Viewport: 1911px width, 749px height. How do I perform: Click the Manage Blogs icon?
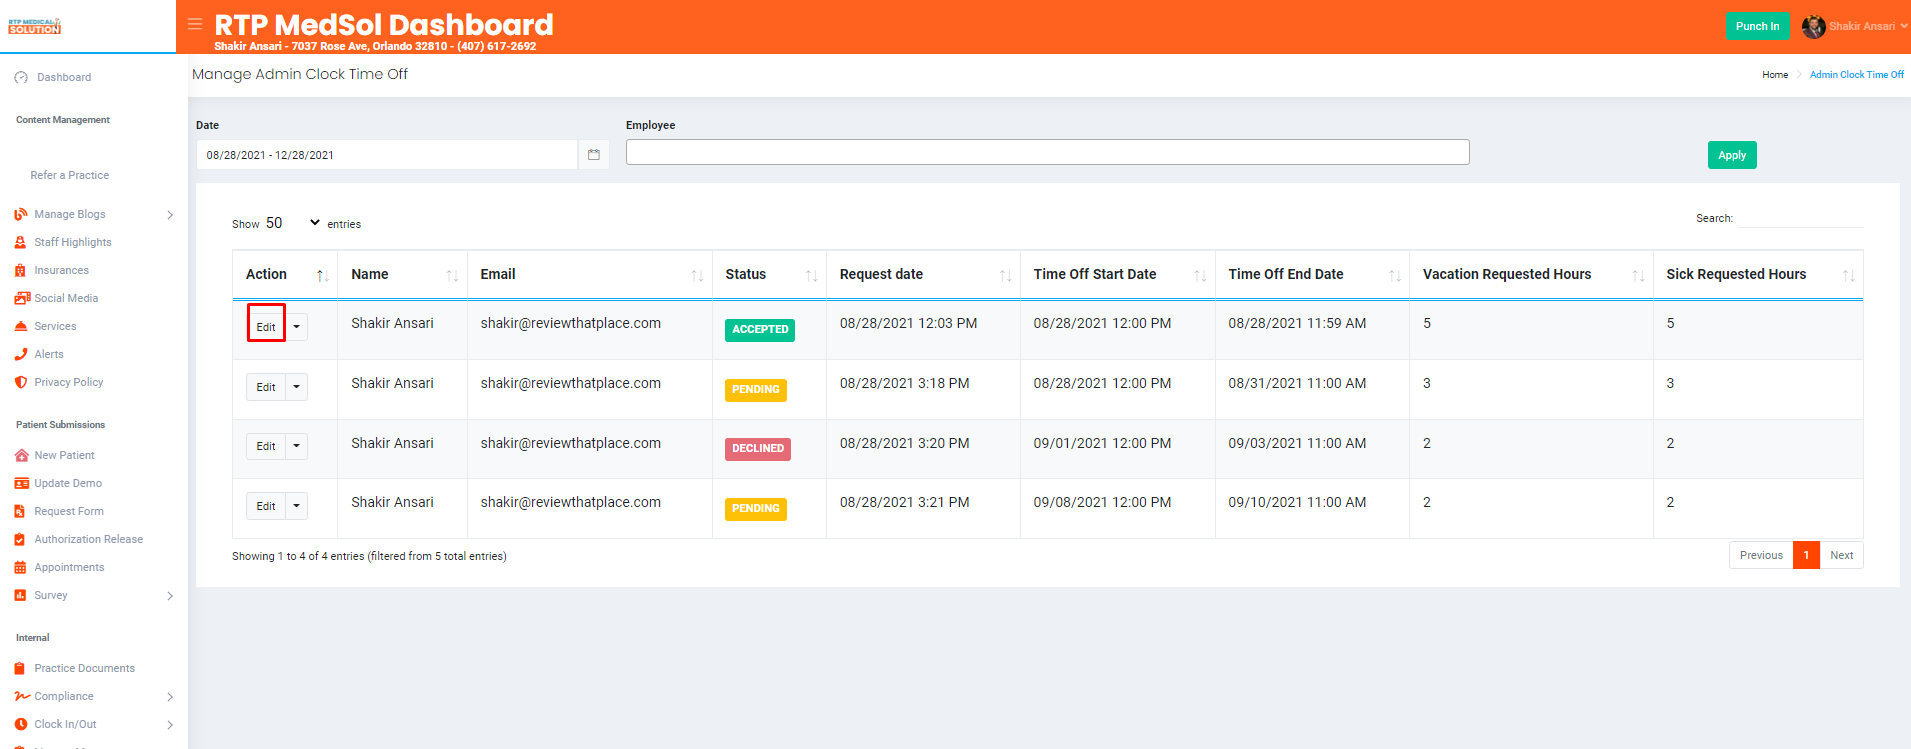point(21,214)
